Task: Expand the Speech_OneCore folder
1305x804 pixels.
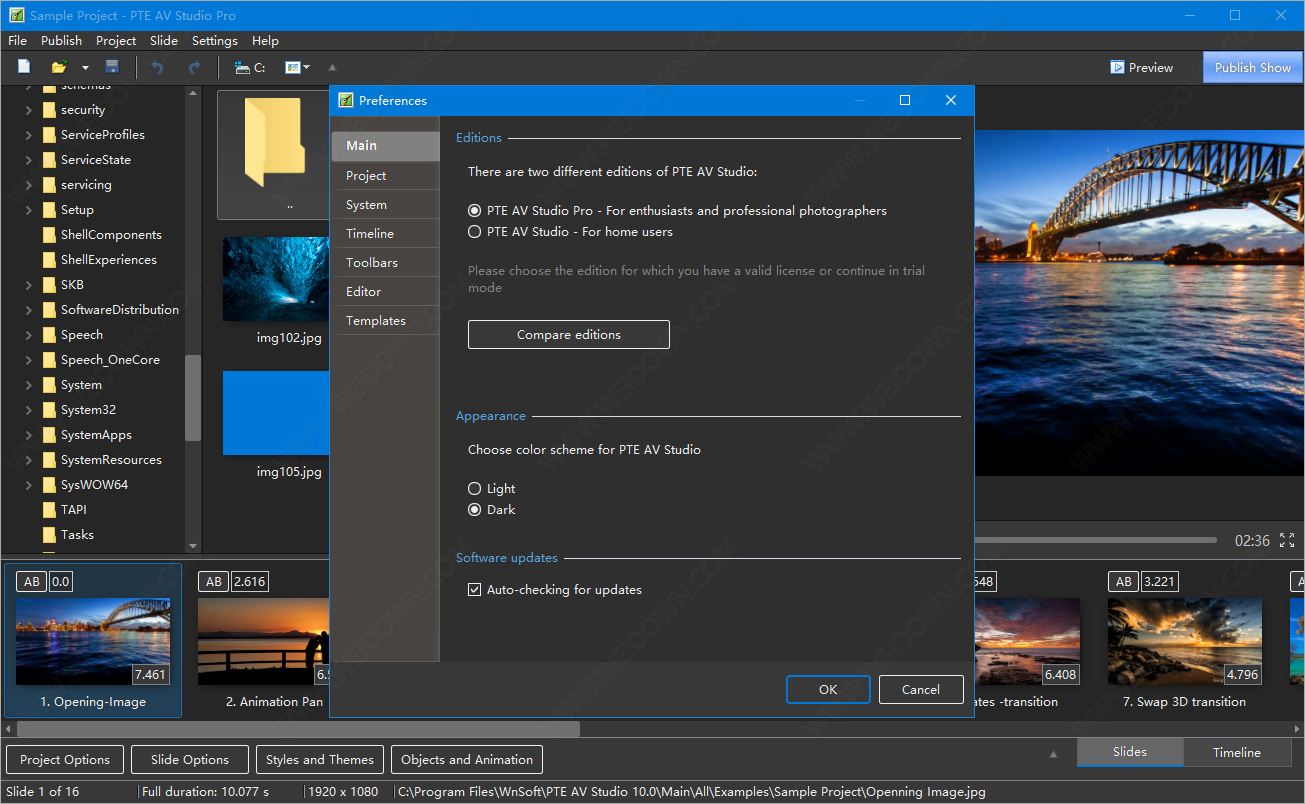Action: pos(29,360)
